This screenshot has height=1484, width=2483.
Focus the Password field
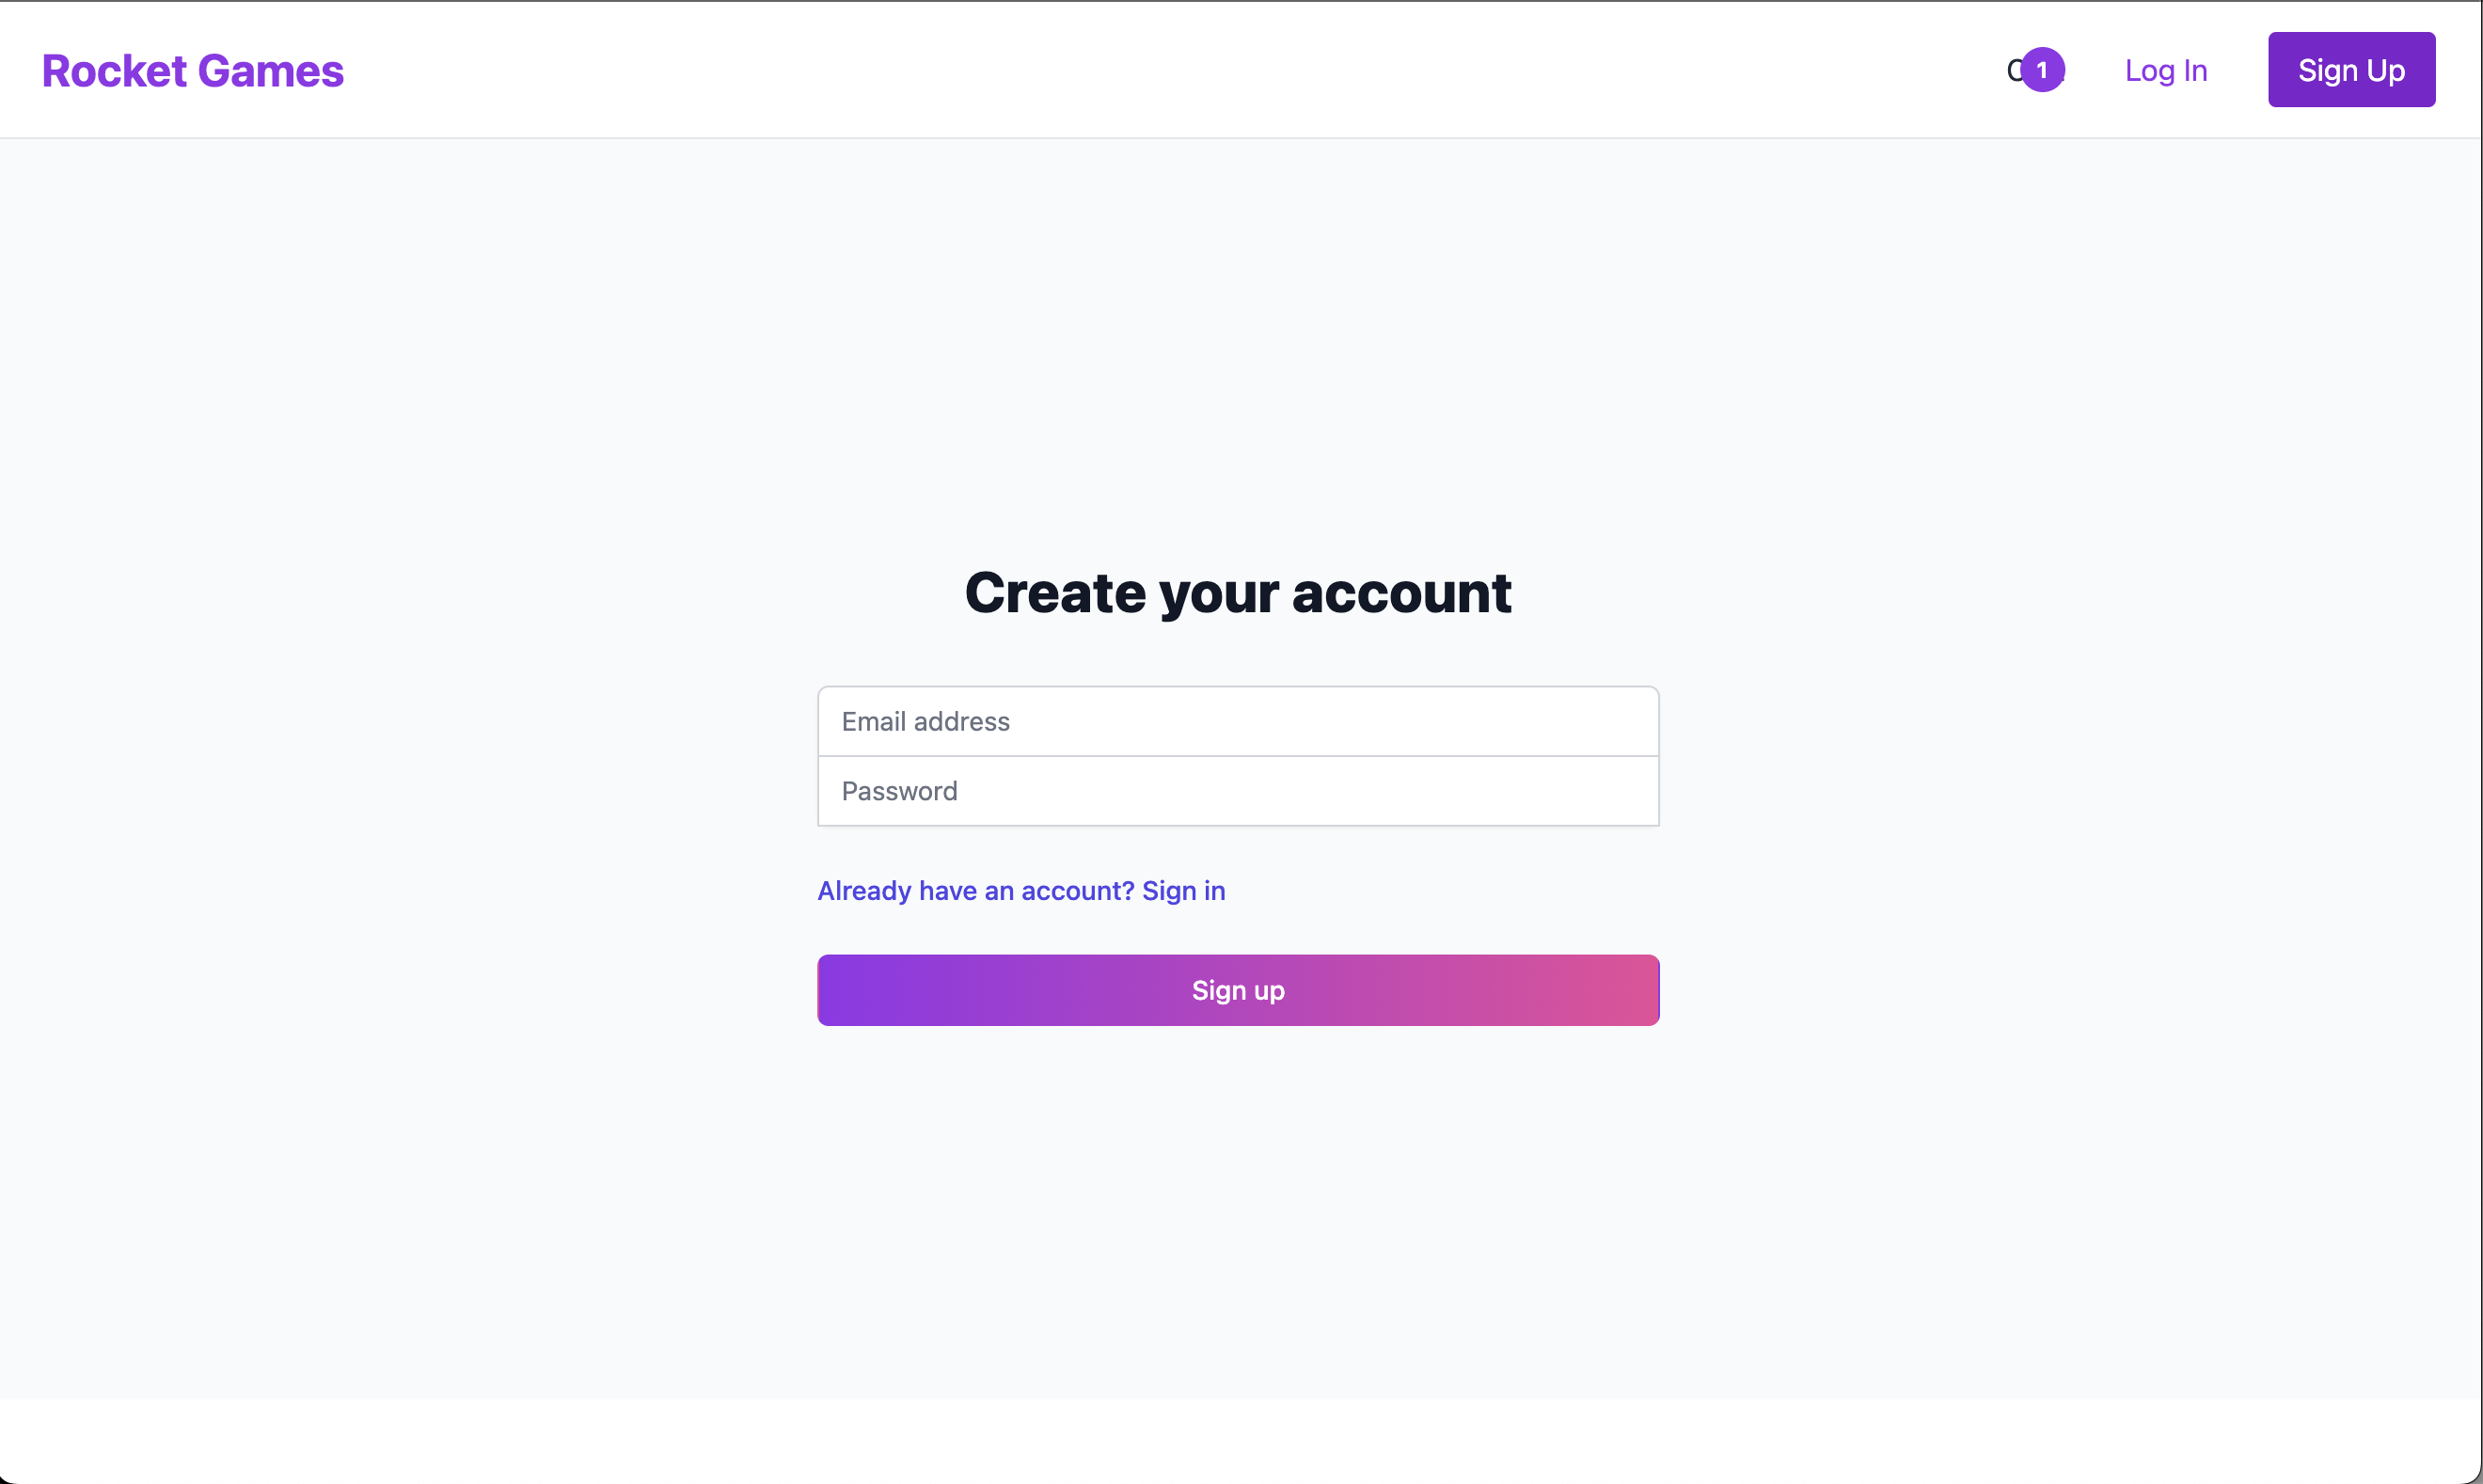[x=1238, y=791]
